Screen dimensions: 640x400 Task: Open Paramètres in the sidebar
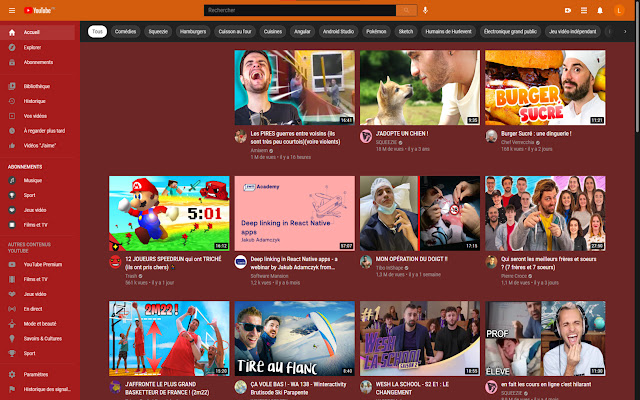[36, 375]
